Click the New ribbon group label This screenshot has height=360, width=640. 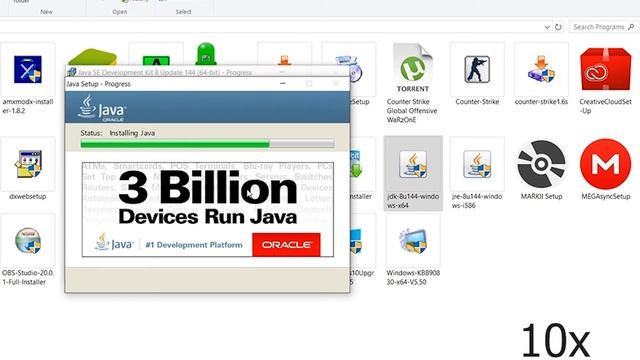(x=46, y=12)
